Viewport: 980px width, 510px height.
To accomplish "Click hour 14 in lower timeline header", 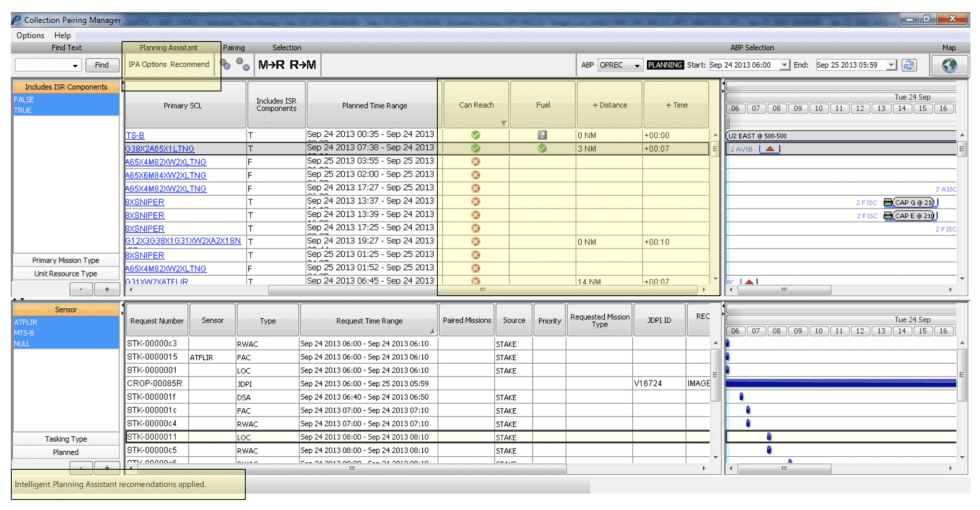I will tap(902, 331).
